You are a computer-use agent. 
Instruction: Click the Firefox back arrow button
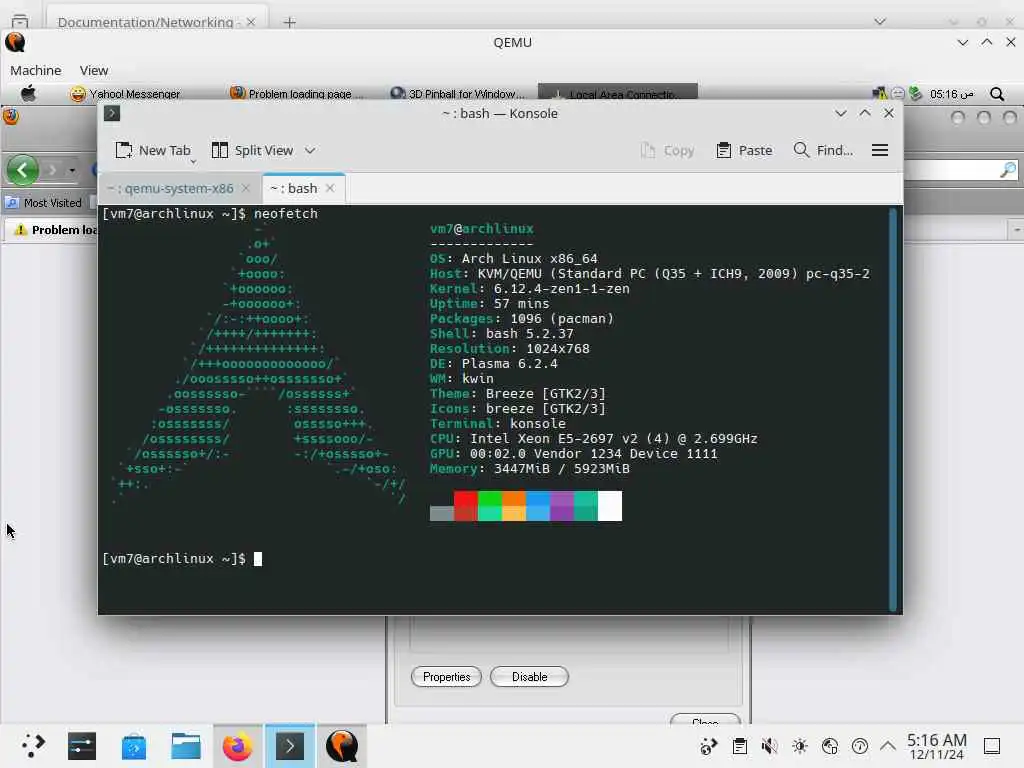(22, 170)
